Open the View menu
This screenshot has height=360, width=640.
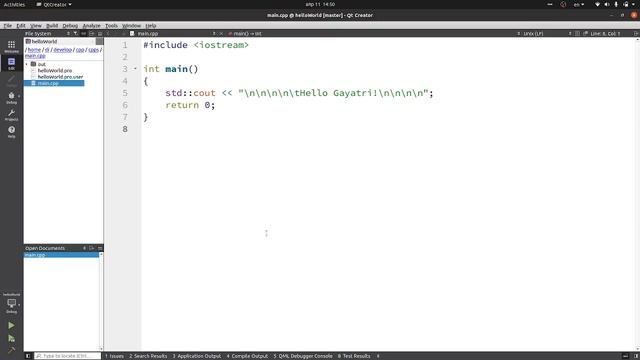click(36, 25)
